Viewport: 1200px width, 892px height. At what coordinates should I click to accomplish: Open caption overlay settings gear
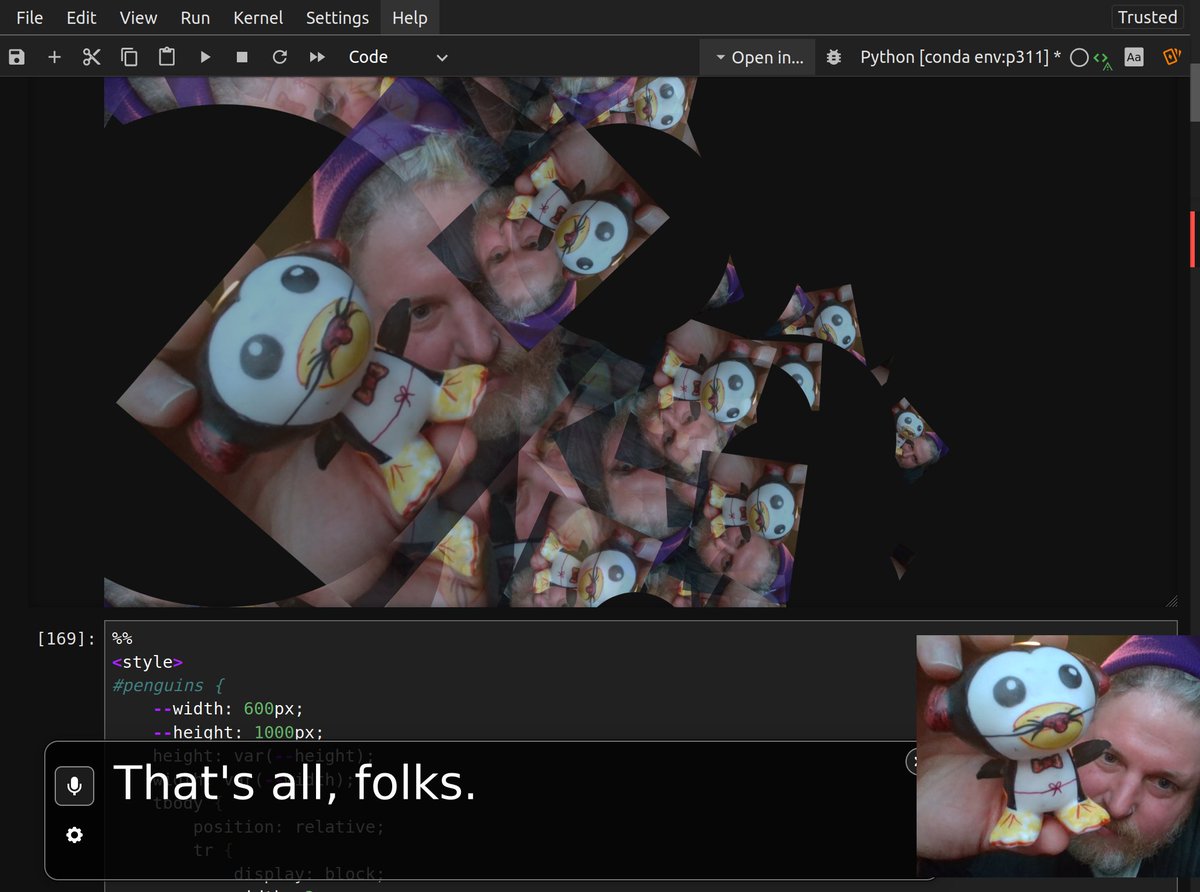pyautogui.click(x=74, y=835)
